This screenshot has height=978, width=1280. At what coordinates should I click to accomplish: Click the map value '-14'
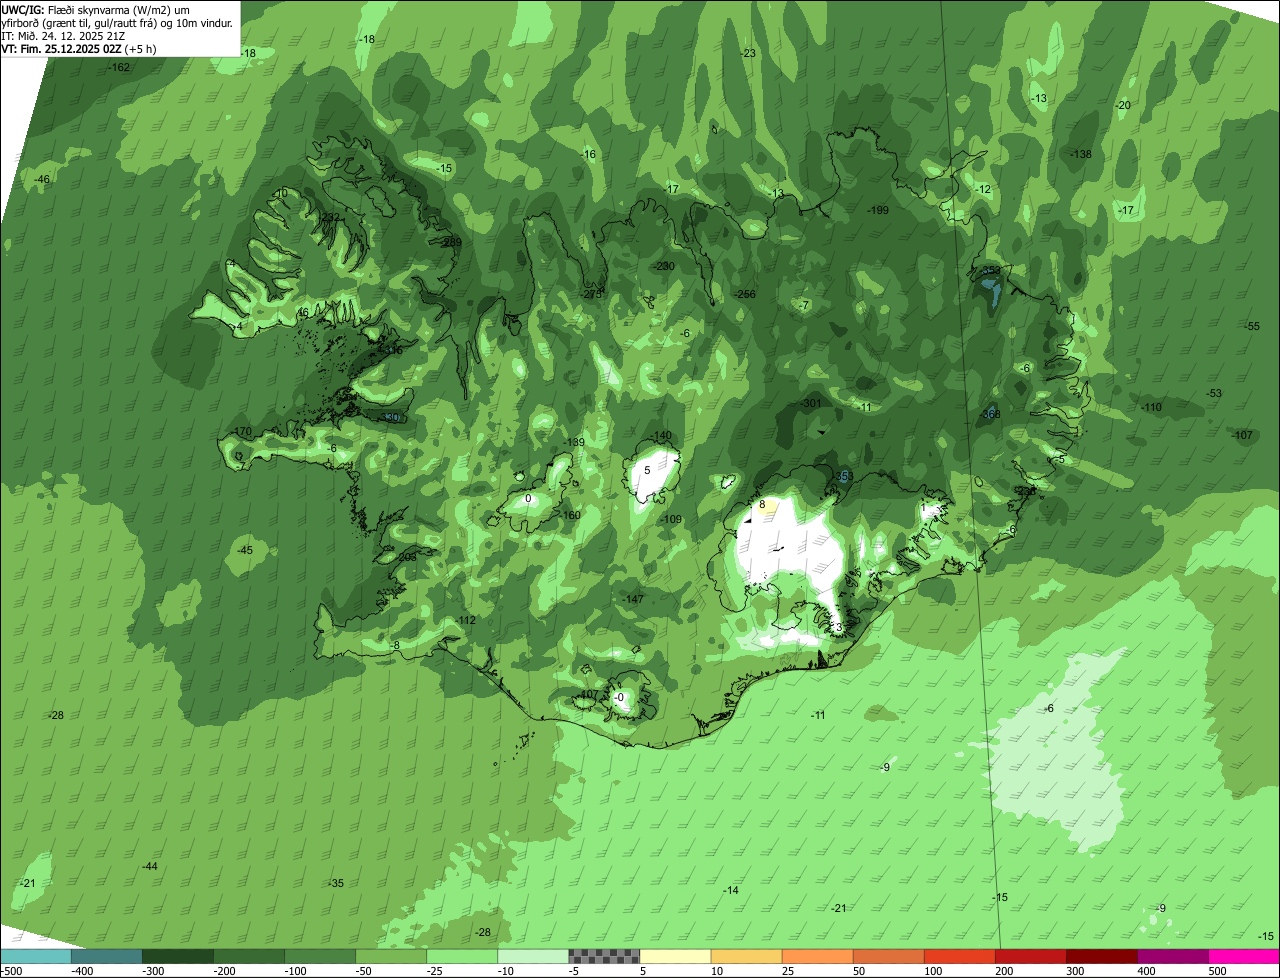(x=730, y=891)
